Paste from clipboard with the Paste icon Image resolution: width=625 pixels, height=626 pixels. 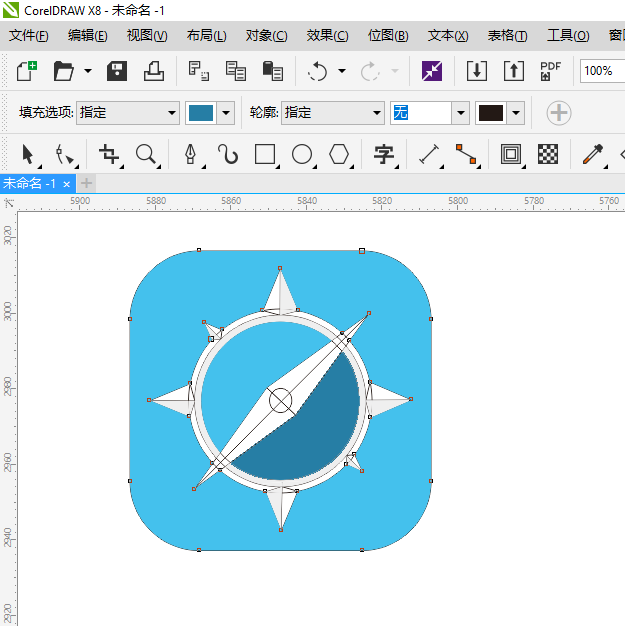coord(273,71)
